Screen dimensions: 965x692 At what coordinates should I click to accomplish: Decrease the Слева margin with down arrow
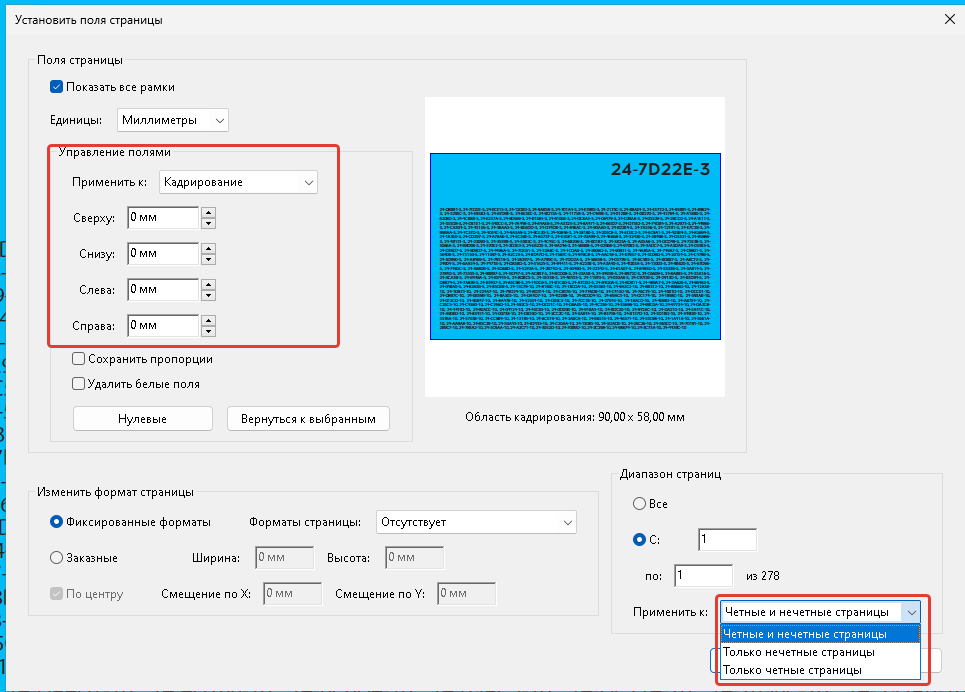tap(208, 295)
